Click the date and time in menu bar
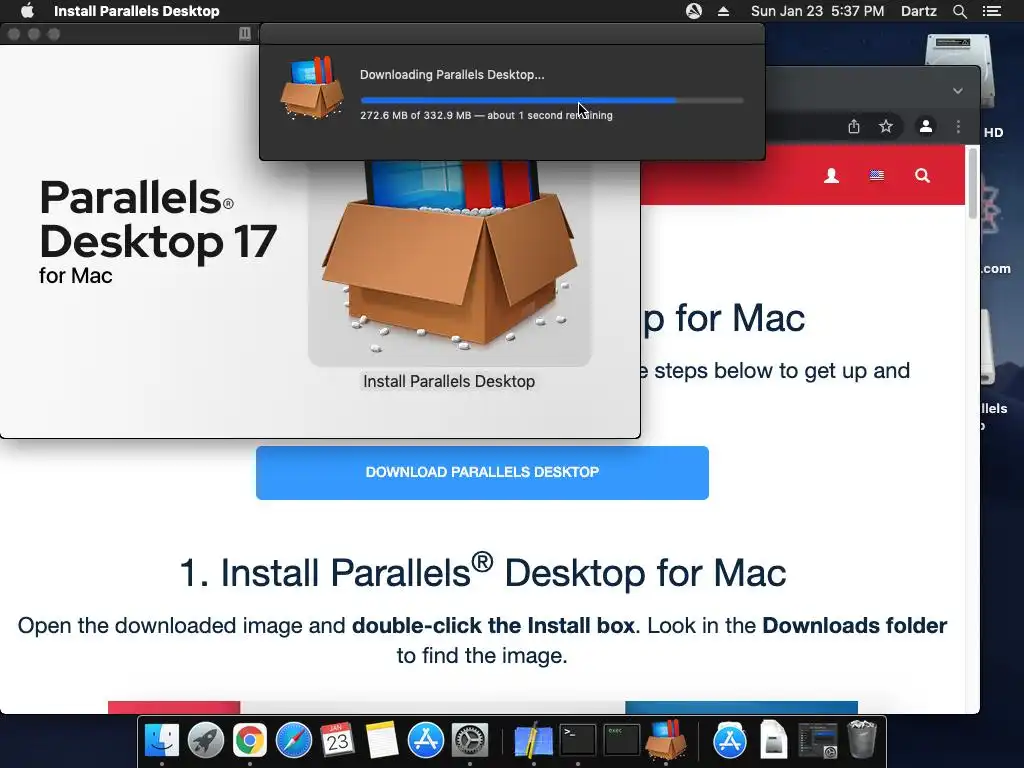Screen dimensions: 1024x768 [x=817, y=11]
